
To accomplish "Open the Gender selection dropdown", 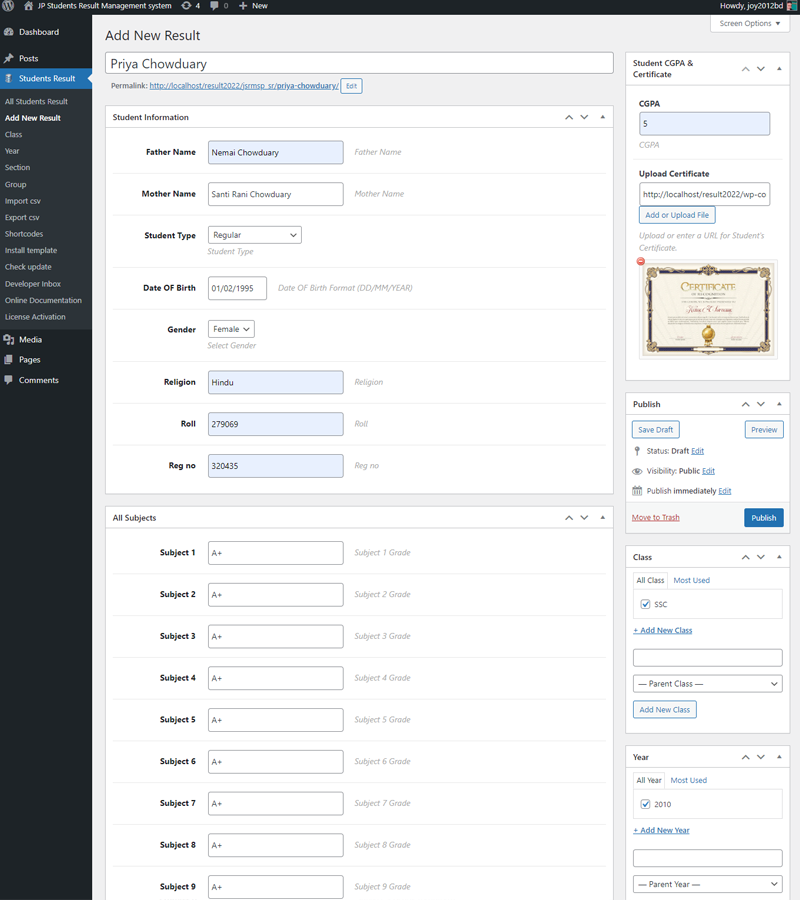I will click(231, 328).
